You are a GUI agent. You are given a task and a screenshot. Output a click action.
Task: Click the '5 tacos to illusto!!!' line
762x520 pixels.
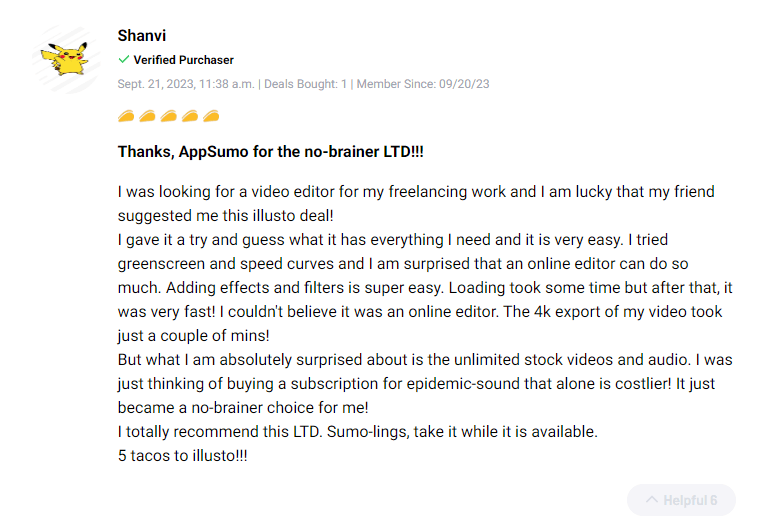(182, 455)
